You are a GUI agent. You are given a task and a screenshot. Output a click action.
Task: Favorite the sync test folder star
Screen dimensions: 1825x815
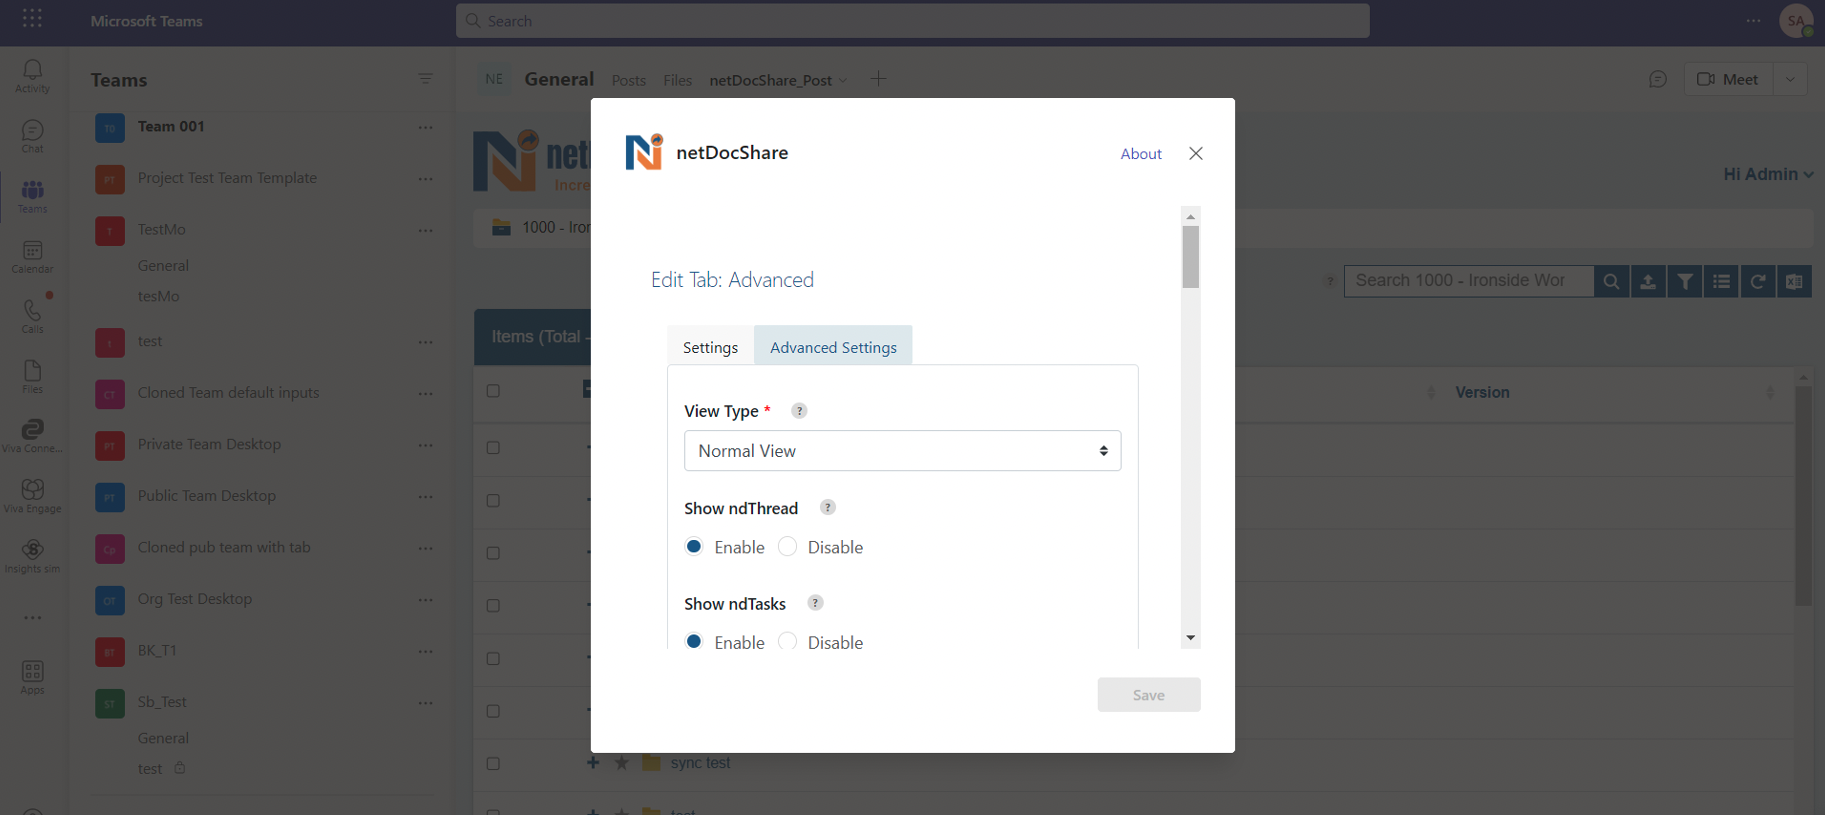click(622, 763)
